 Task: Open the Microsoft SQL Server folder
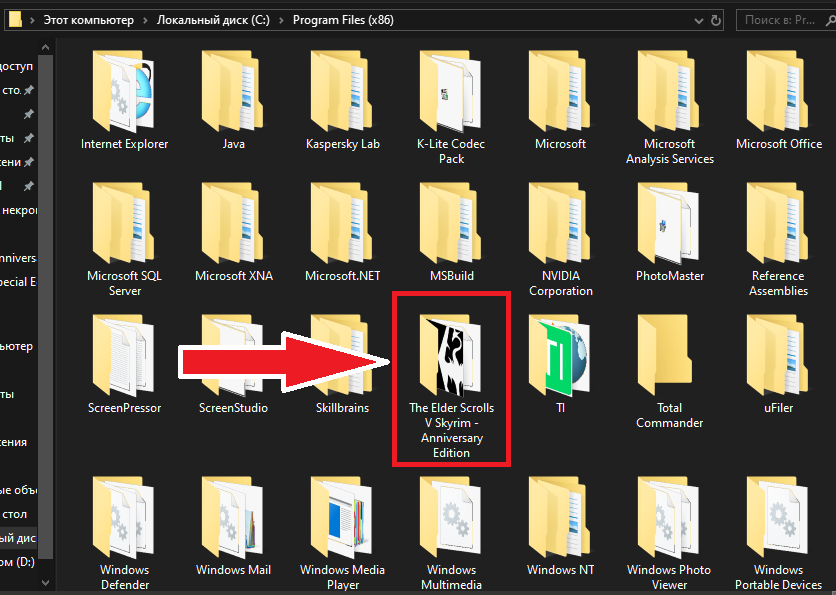pos(124,240)
